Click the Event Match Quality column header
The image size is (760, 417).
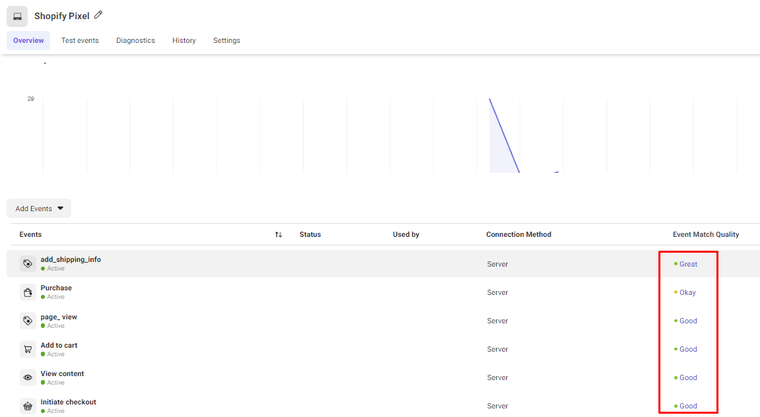[706, 234]
